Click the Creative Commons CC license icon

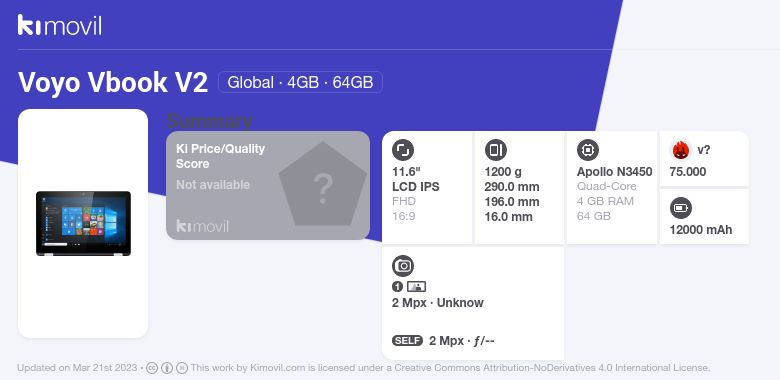coord(152,368)
